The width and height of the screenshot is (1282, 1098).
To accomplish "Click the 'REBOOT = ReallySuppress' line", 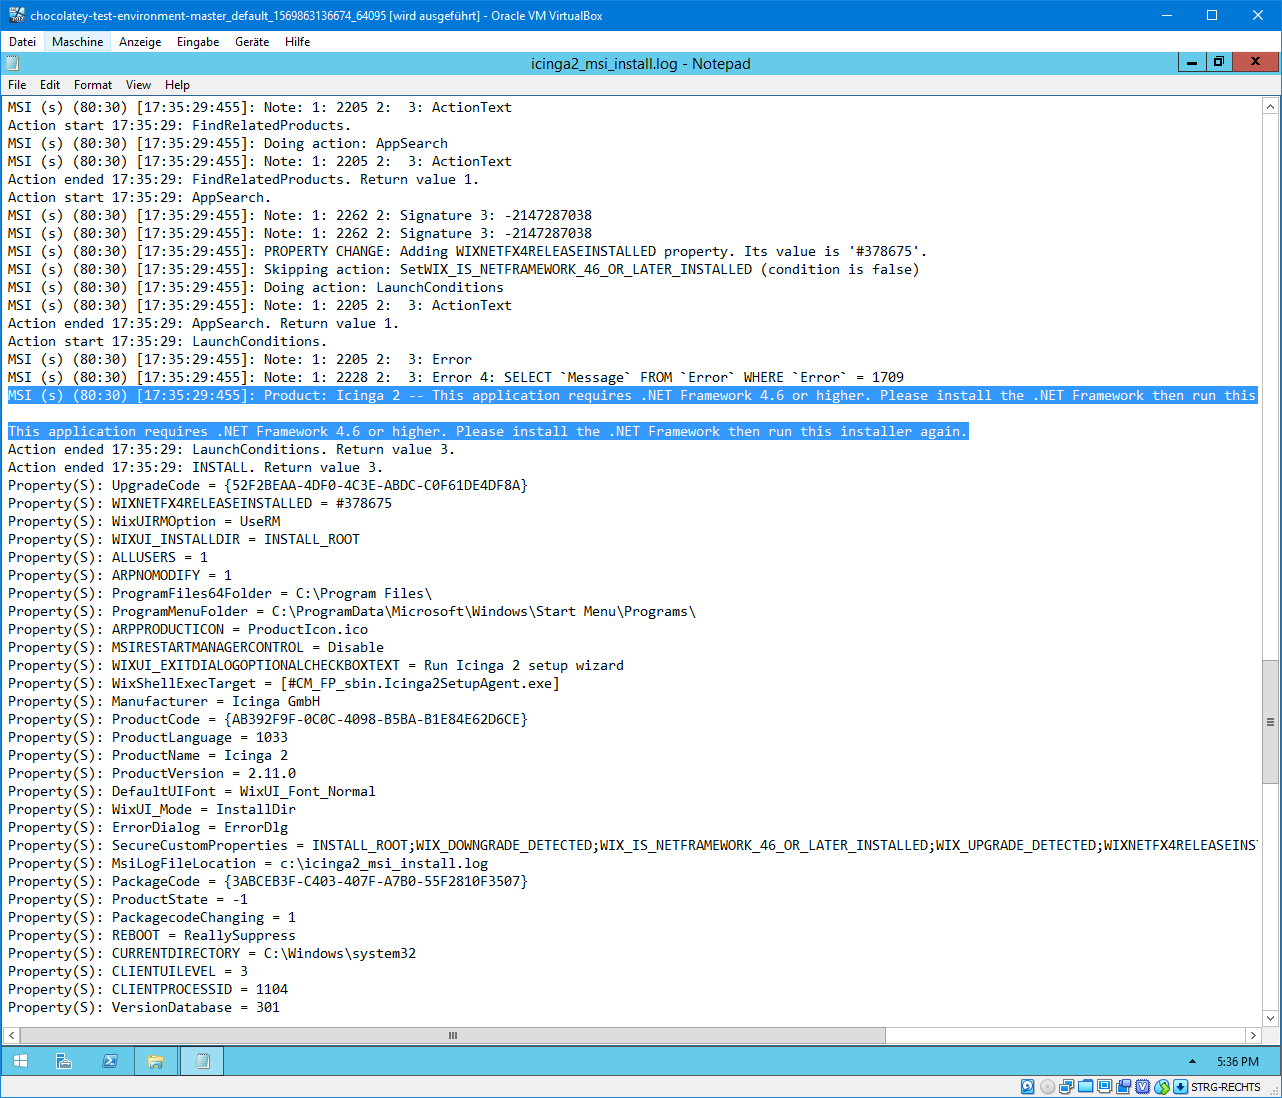I will tap(152, 935).
